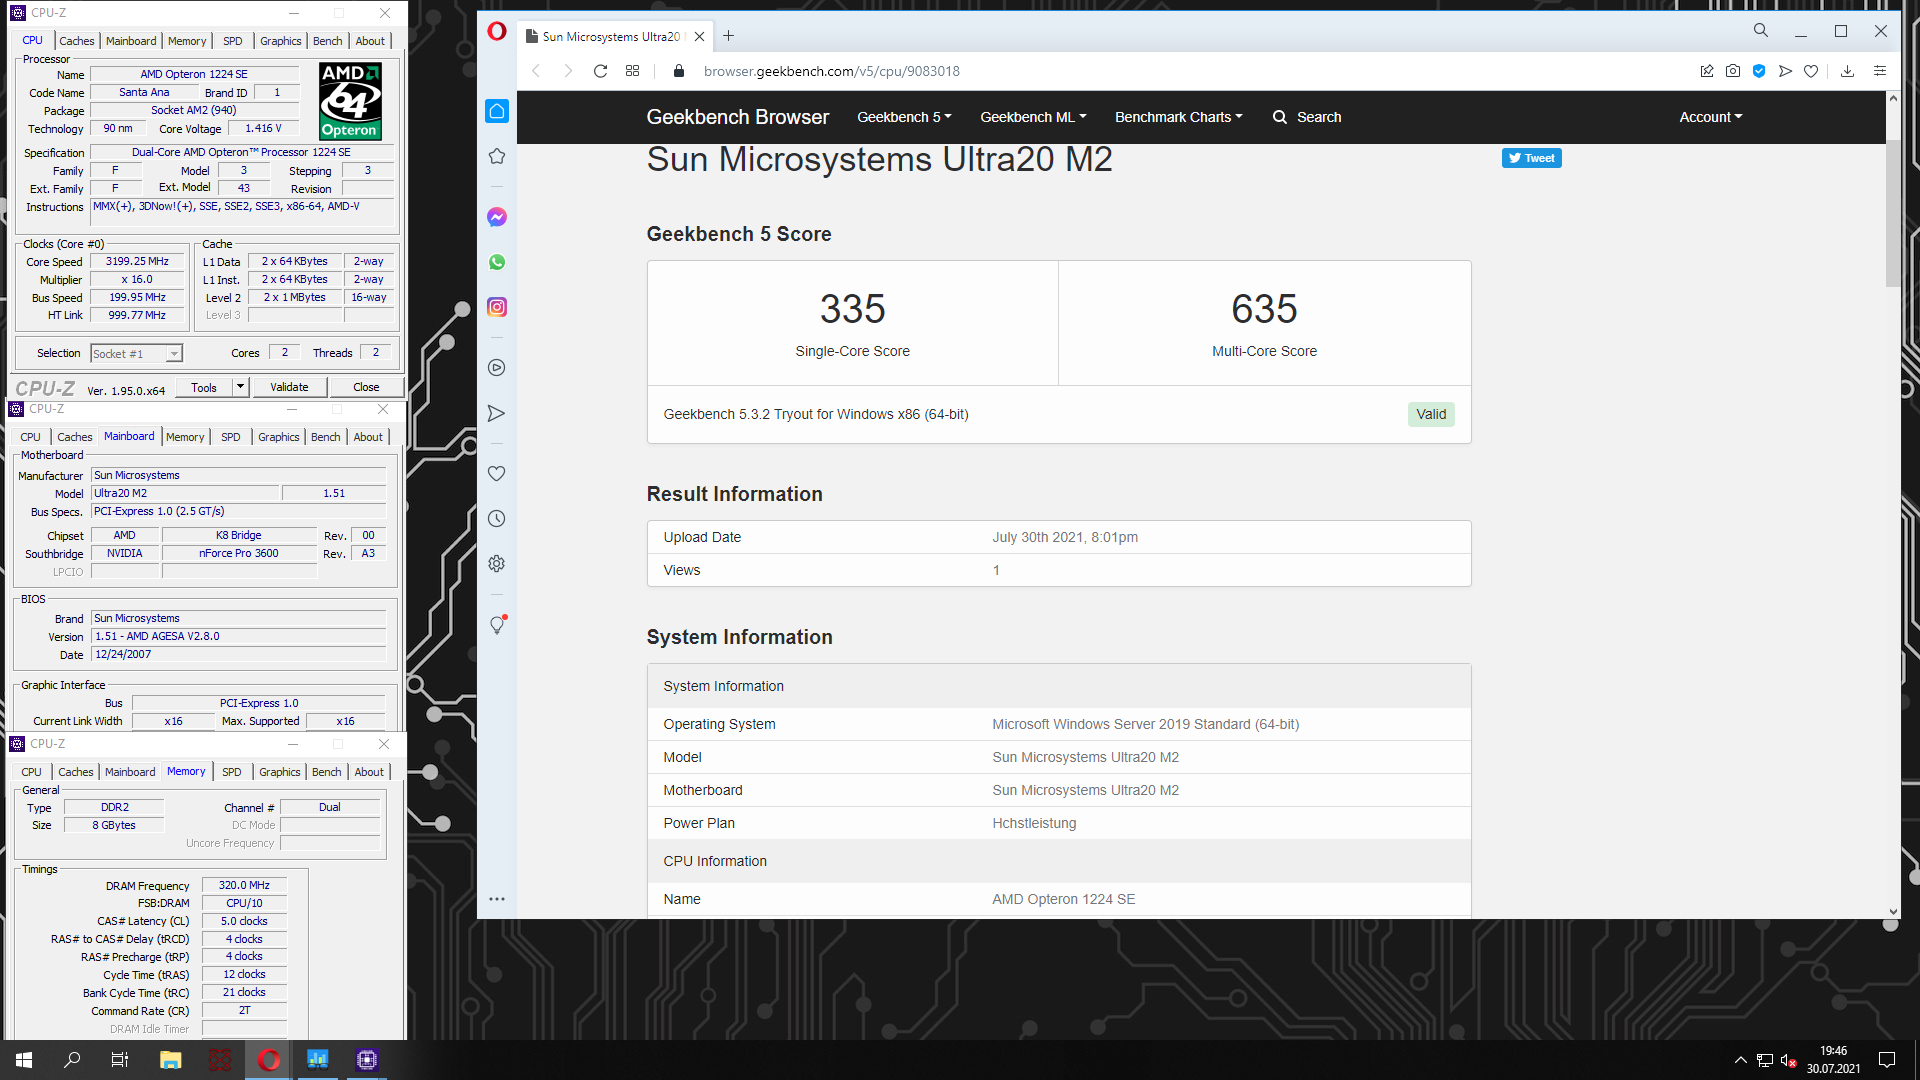Switch to Caches tab in the top CPU-Z window
The image size is (1920, 1080).
pos(77,41)
